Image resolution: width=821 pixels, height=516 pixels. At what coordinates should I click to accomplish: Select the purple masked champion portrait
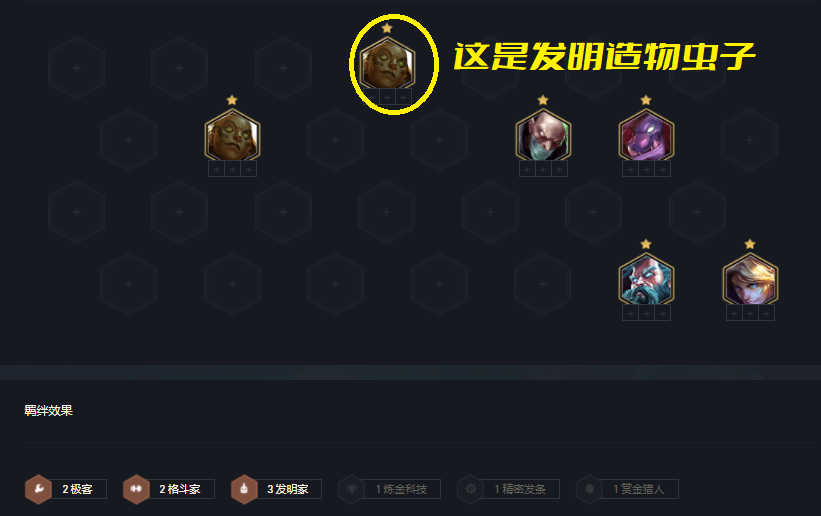[646, 137]
